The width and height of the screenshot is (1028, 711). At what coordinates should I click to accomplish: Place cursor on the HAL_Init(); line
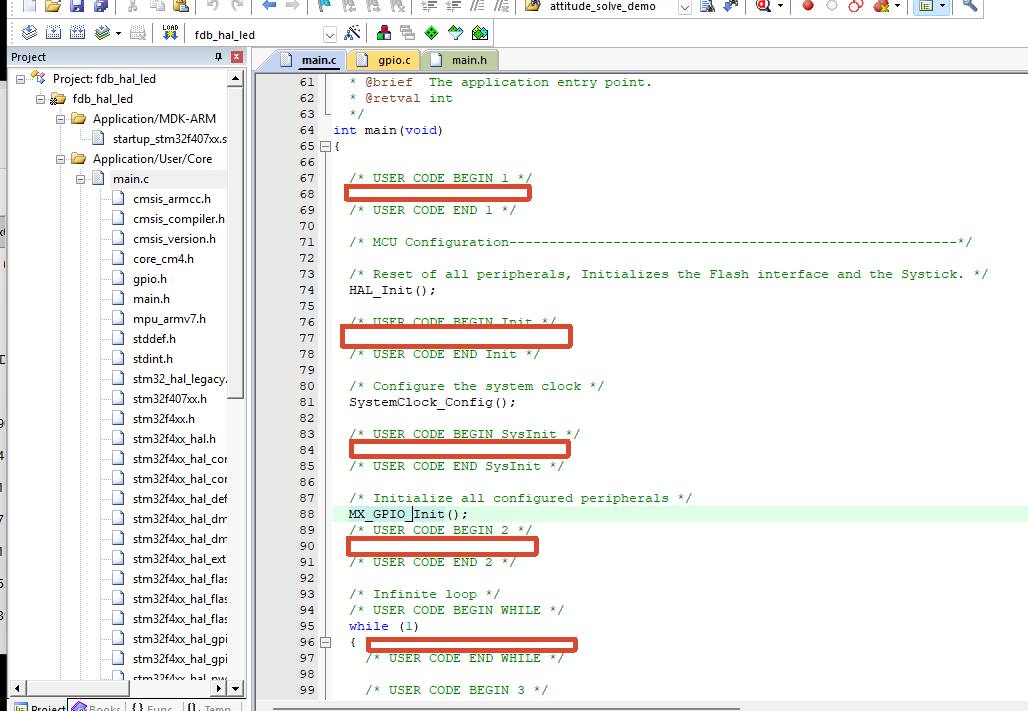tap(392, 290)
